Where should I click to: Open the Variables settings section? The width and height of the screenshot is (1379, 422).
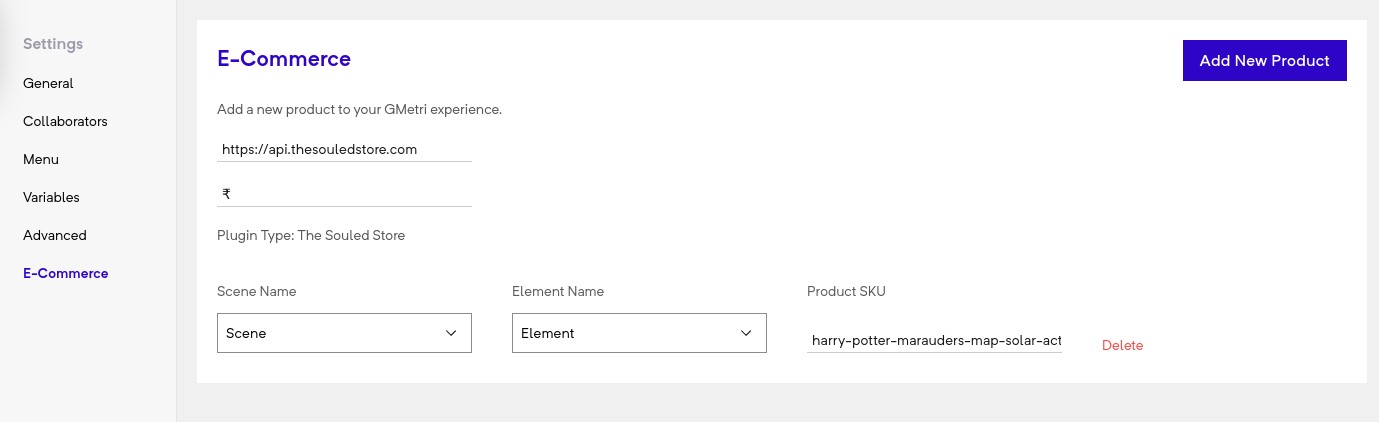(51, 197)
